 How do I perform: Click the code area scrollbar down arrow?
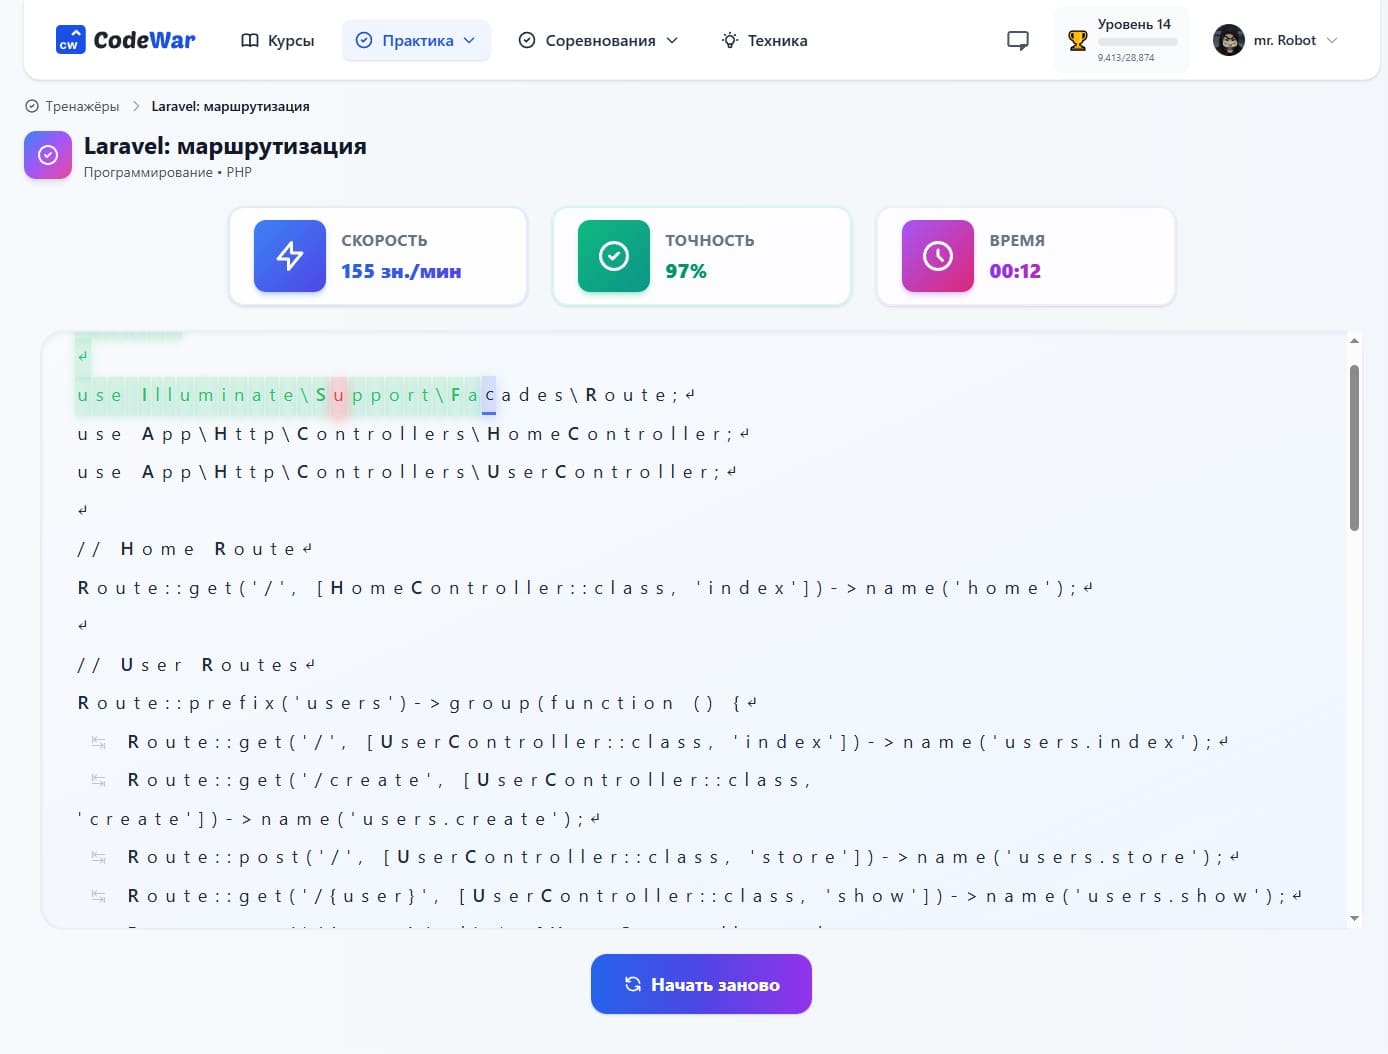(1354, 918)
